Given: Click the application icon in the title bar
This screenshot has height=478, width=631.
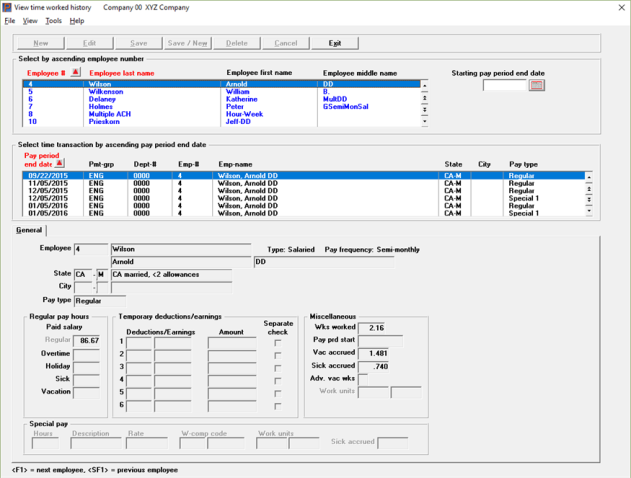Looking at the screenshot, I should [8, 6].
